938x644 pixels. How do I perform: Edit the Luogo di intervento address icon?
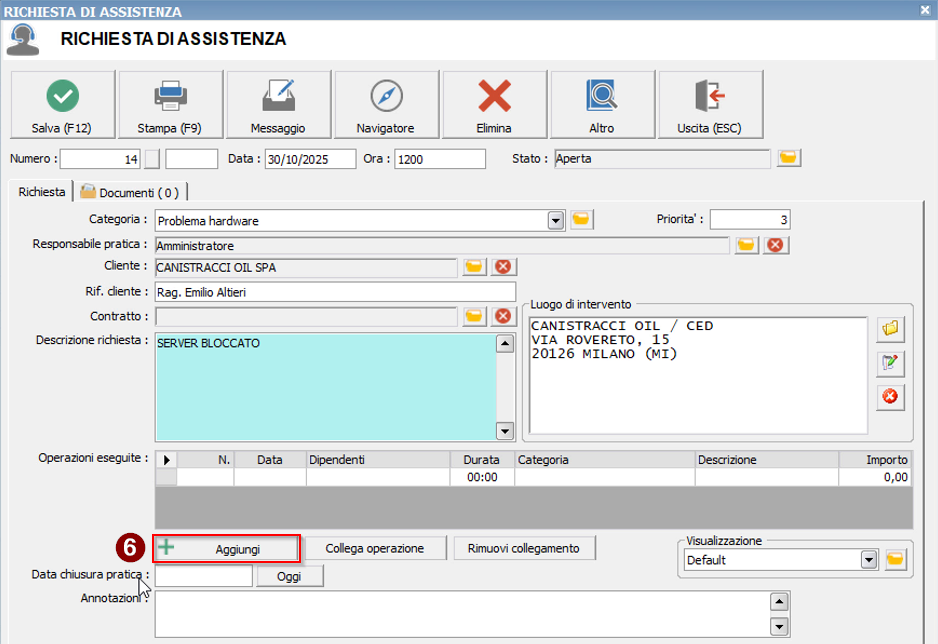pos(889,362)
